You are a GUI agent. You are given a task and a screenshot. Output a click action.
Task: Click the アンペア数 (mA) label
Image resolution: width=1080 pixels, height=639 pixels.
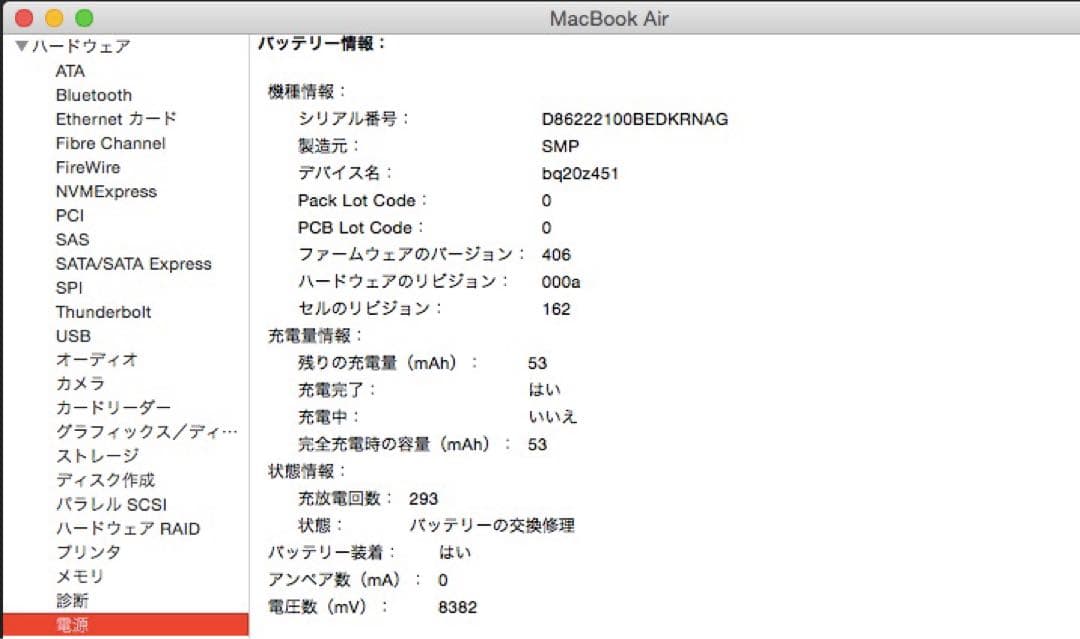[x=344, y=580]
